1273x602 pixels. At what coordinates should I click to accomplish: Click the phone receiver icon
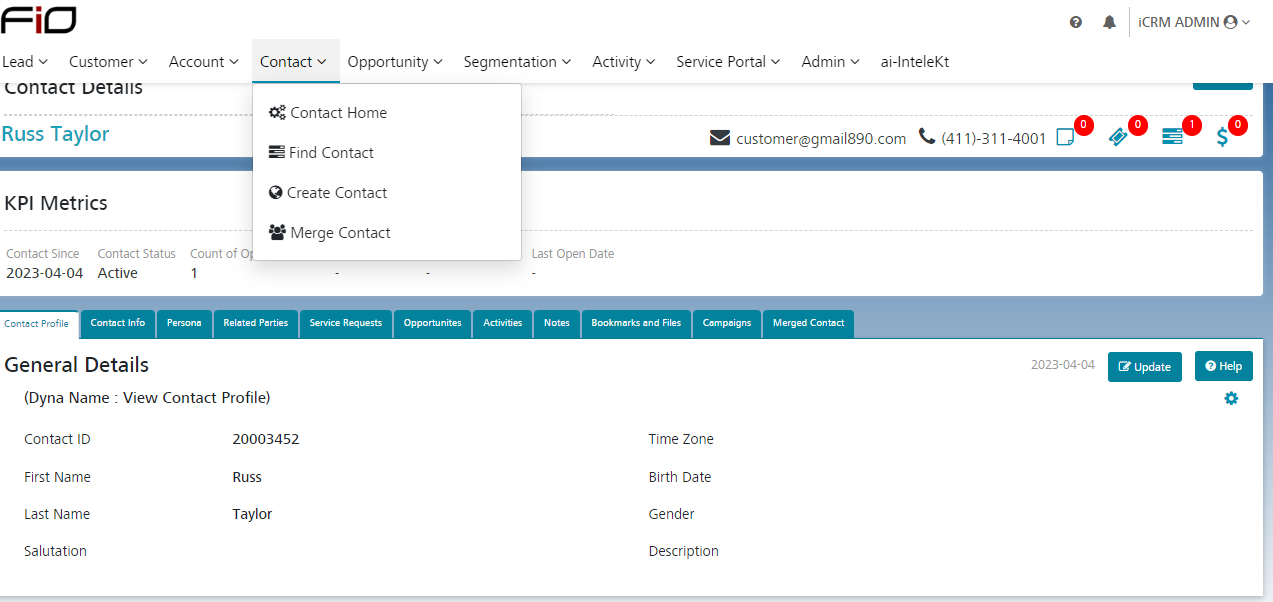tap(926, 136)
